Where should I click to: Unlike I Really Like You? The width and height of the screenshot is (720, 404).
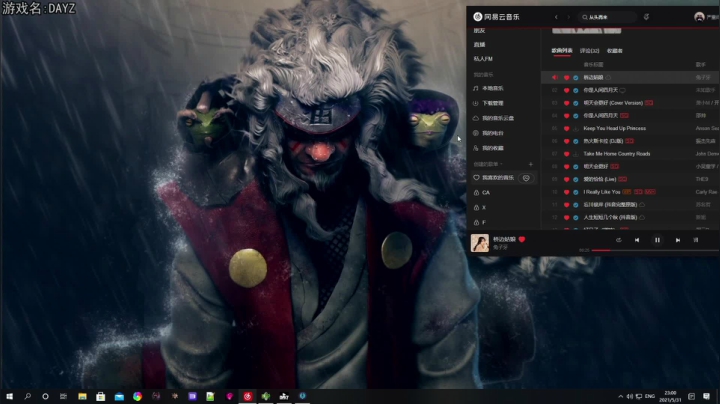click(567, 192)
